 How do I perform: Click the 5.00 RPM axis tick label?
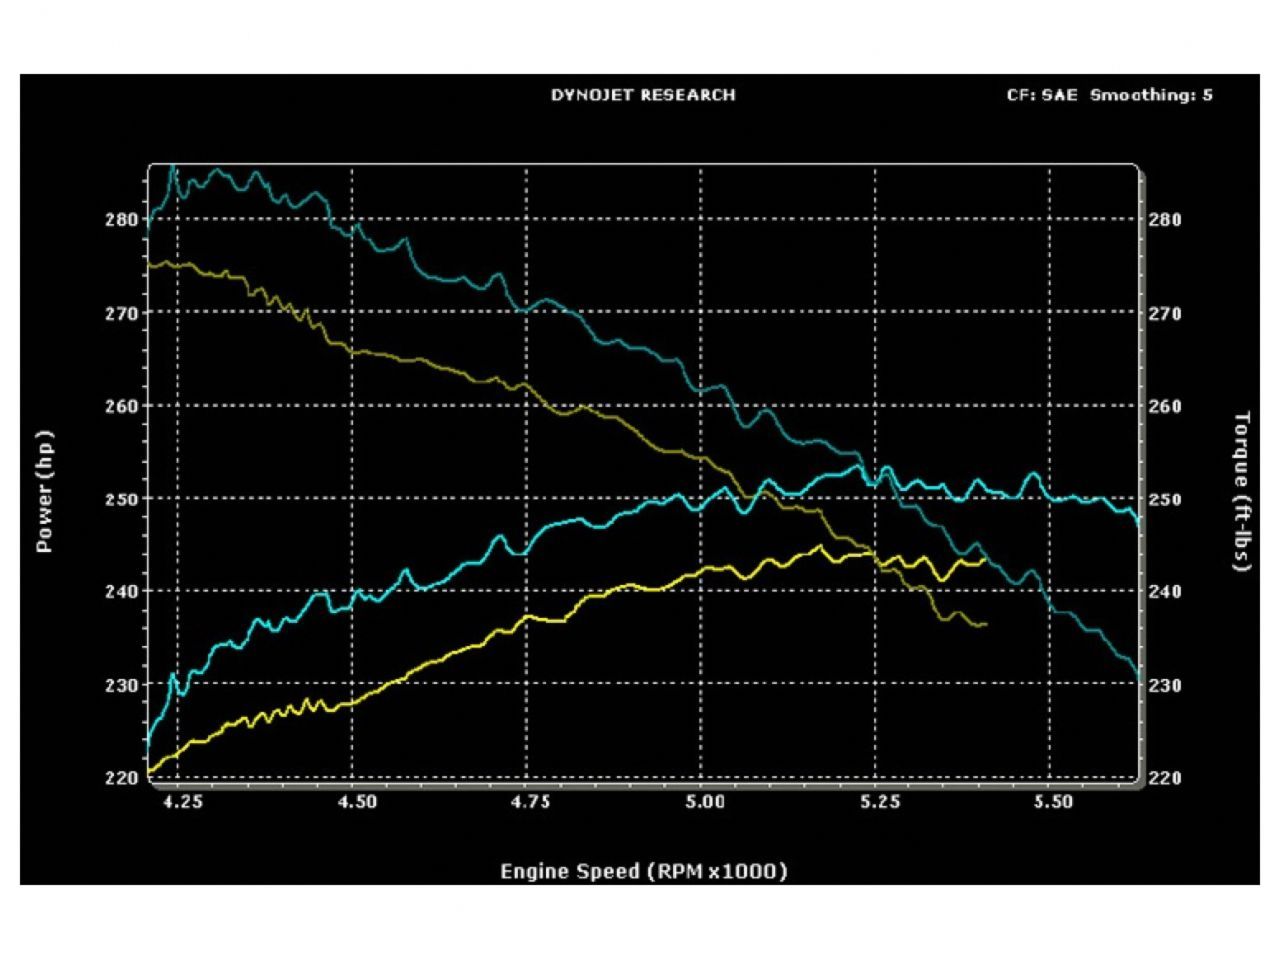705,801
